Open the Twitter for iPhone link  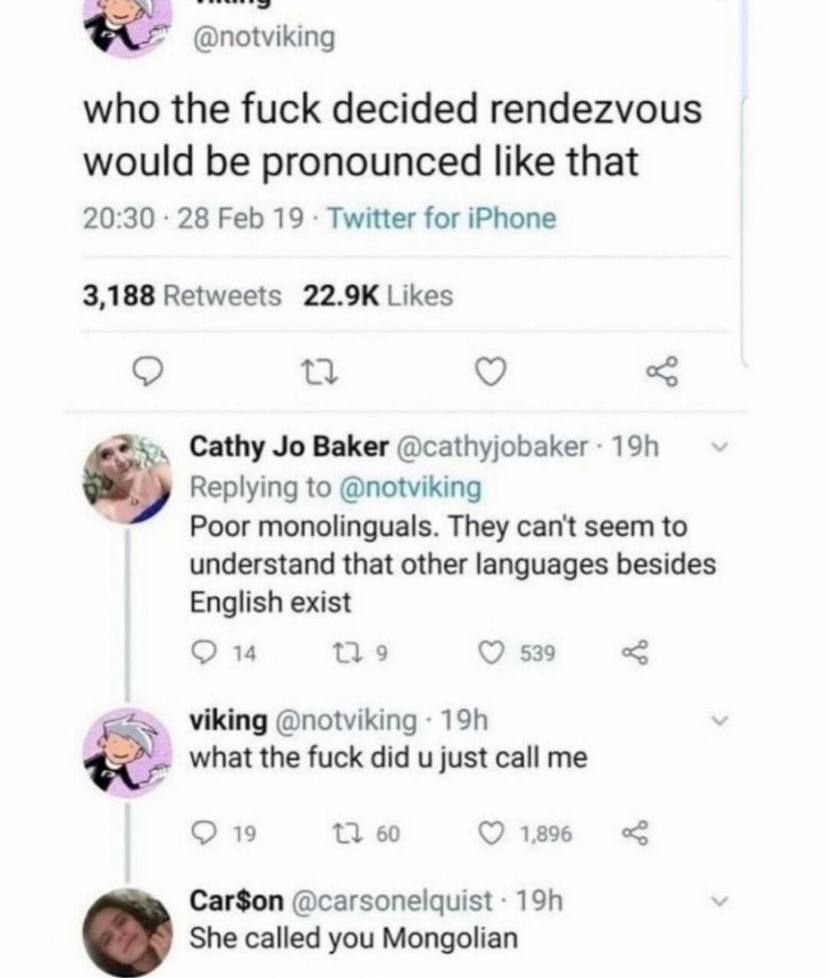pyautogui.click(x=441, y=218)
